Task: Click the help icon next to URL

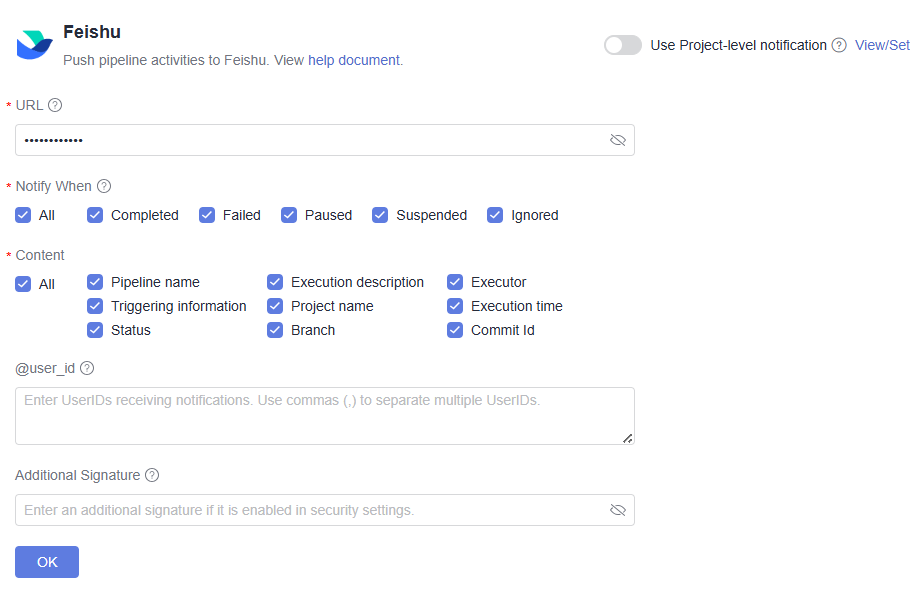Action: click(x=55, y=105)
